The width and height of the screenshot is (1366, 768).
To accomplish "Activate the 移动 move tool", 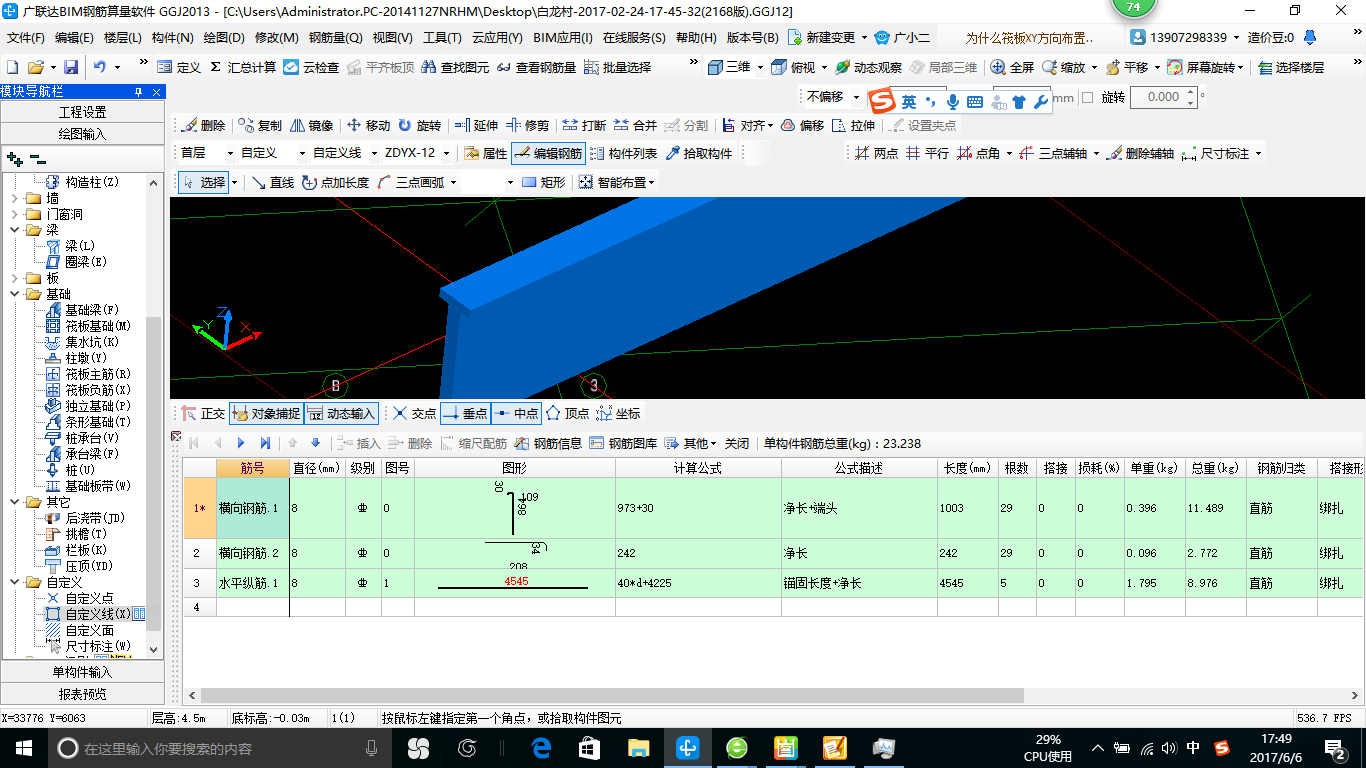I will tap(368, 125).
